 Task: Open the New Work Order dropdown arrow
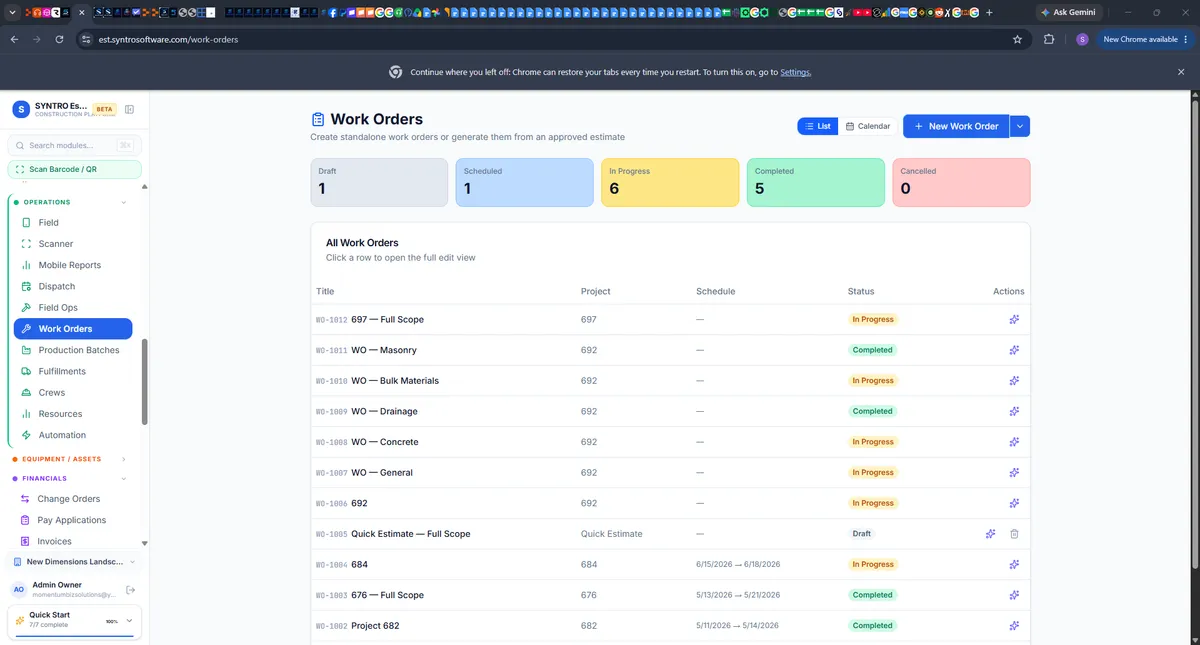[x=1019, y=126]
